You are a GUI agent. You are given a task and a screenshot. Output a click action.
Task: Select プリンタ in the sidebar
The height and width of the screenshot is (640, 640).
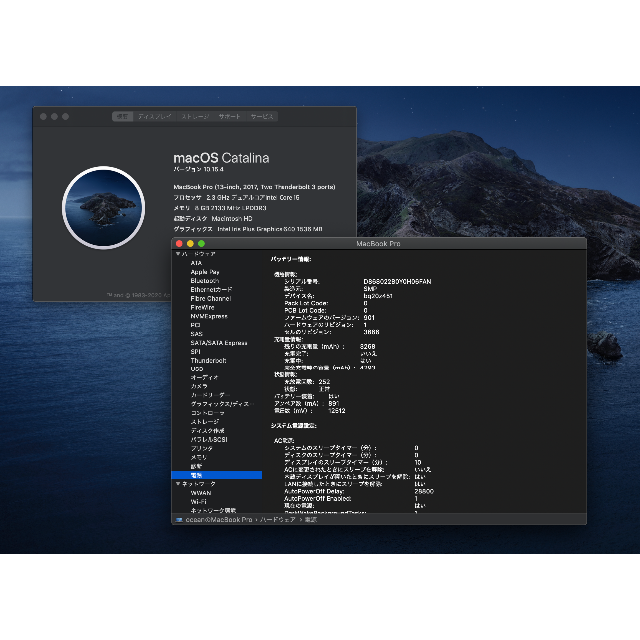(x=202, y=448)
